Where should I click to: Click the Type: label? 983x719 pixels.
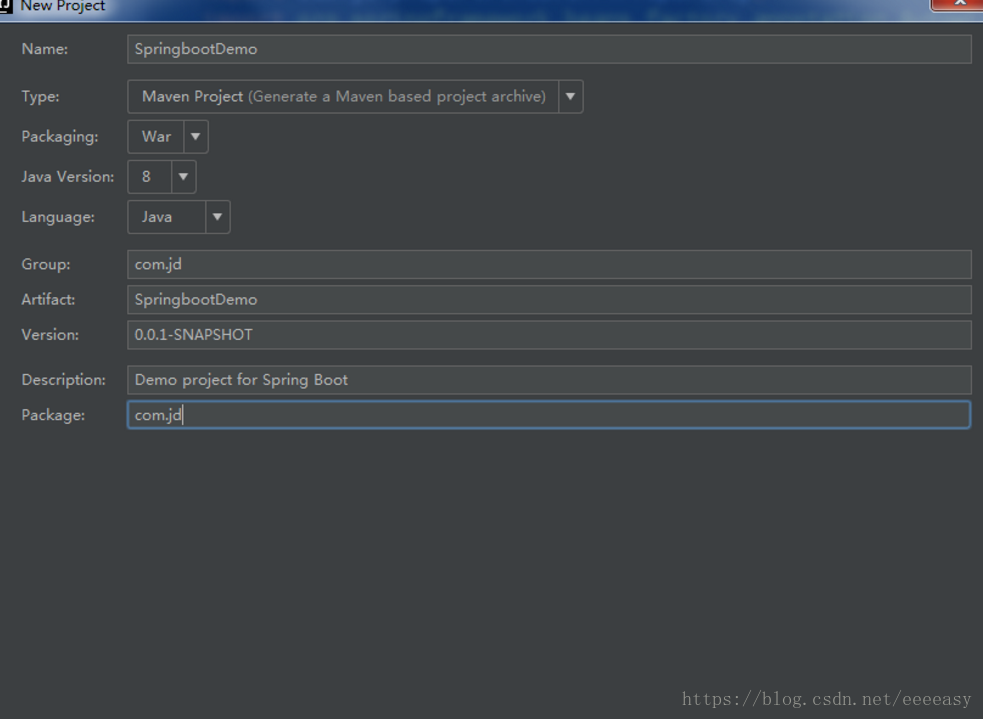pyautogui.click(x=40, y=97)
